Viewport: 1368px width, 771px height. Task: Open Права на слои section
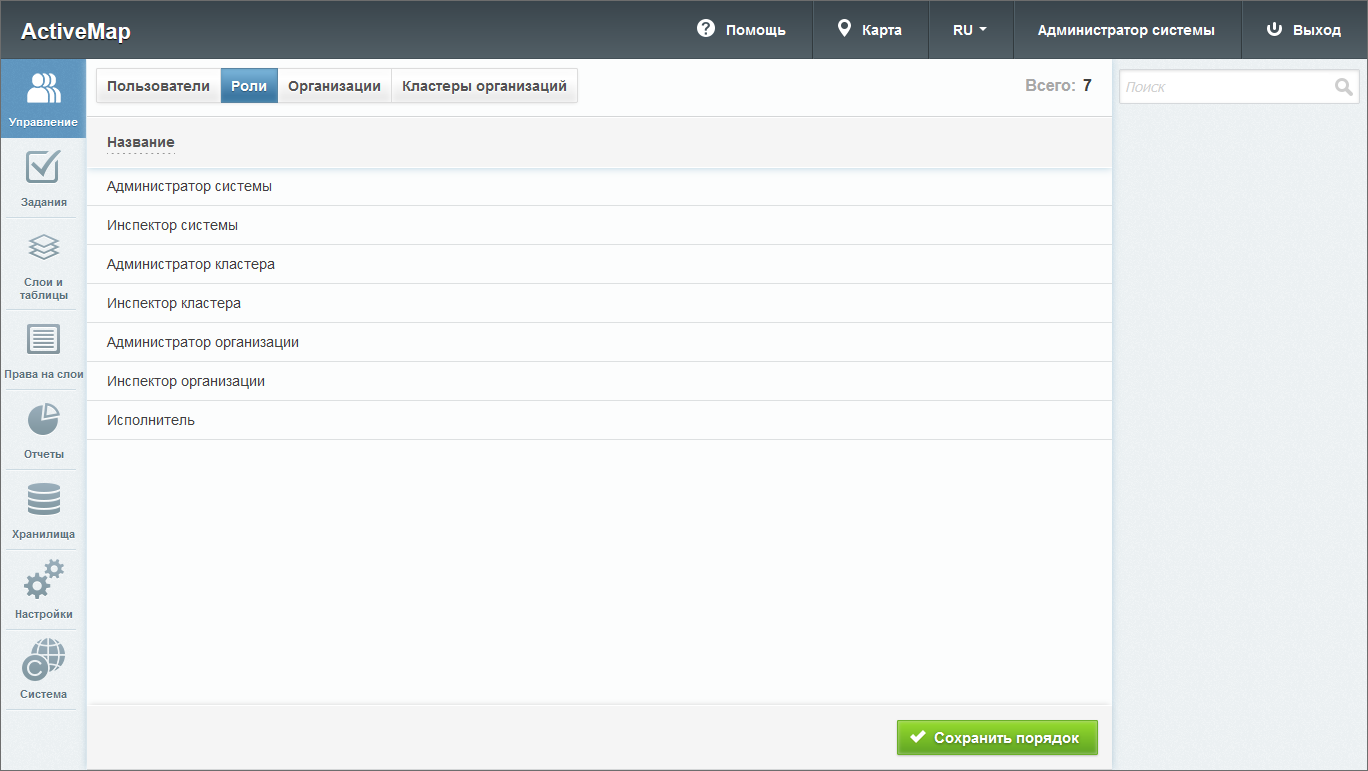click(43, 340)
